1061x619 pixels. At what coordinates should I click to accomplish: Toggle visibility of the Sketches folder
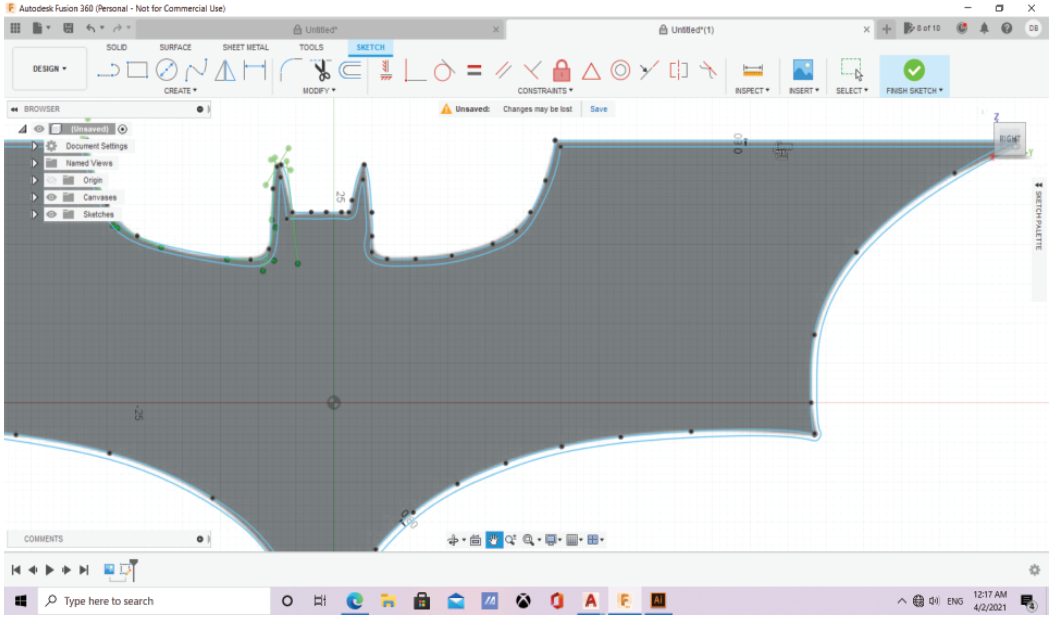51,214
